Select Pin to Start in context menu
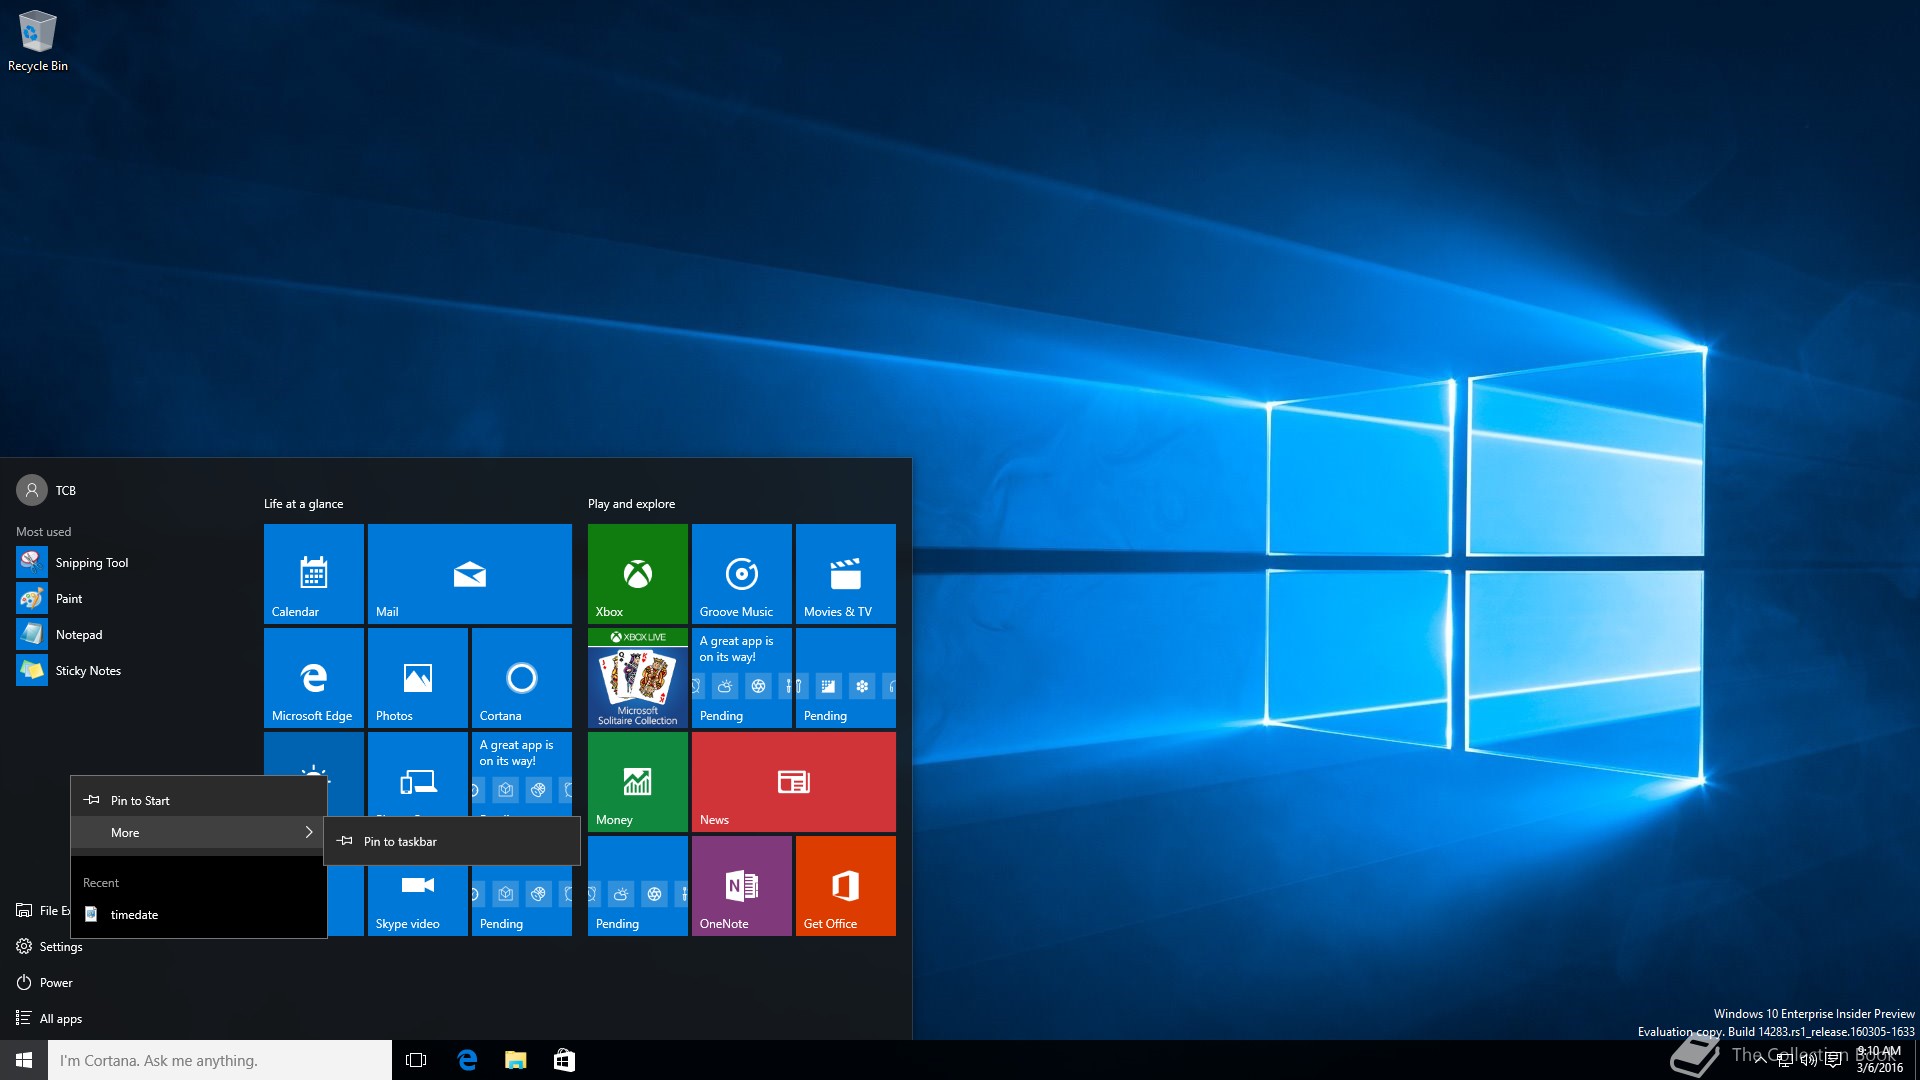The width and height of the screenshot is (1920, 1080). [x=199, y=800]
